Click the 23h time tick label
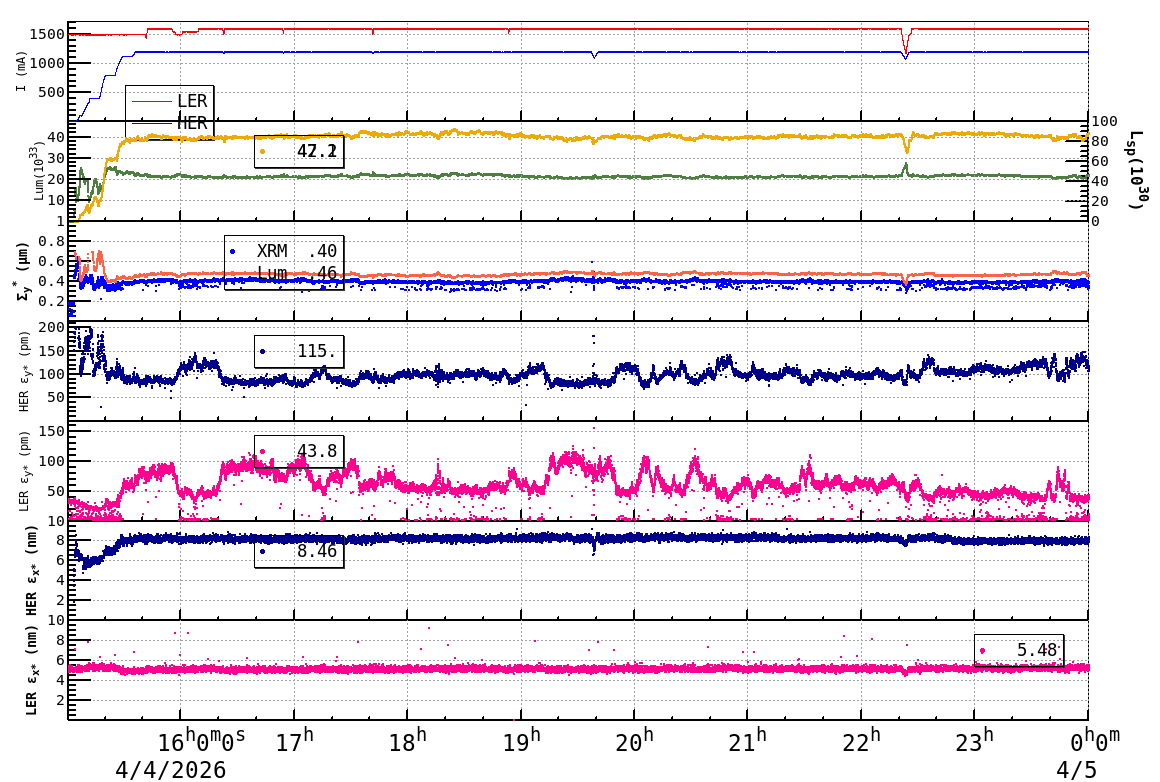Image resolution: width=1160 pixels, height=782 pixels. coord(974,741)
